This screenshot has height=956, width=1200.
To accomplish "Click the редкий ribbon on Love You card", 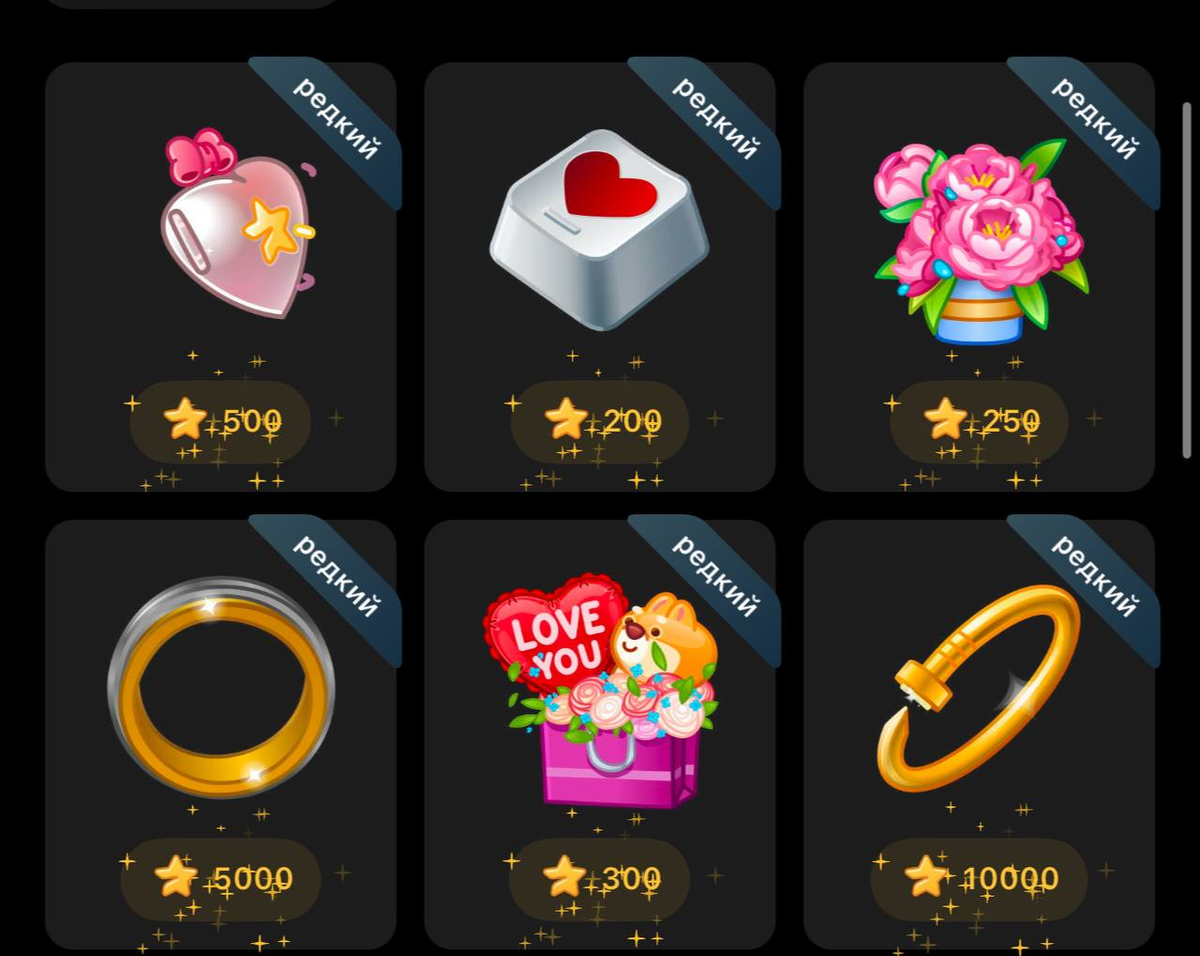I will tap(715, 577).
